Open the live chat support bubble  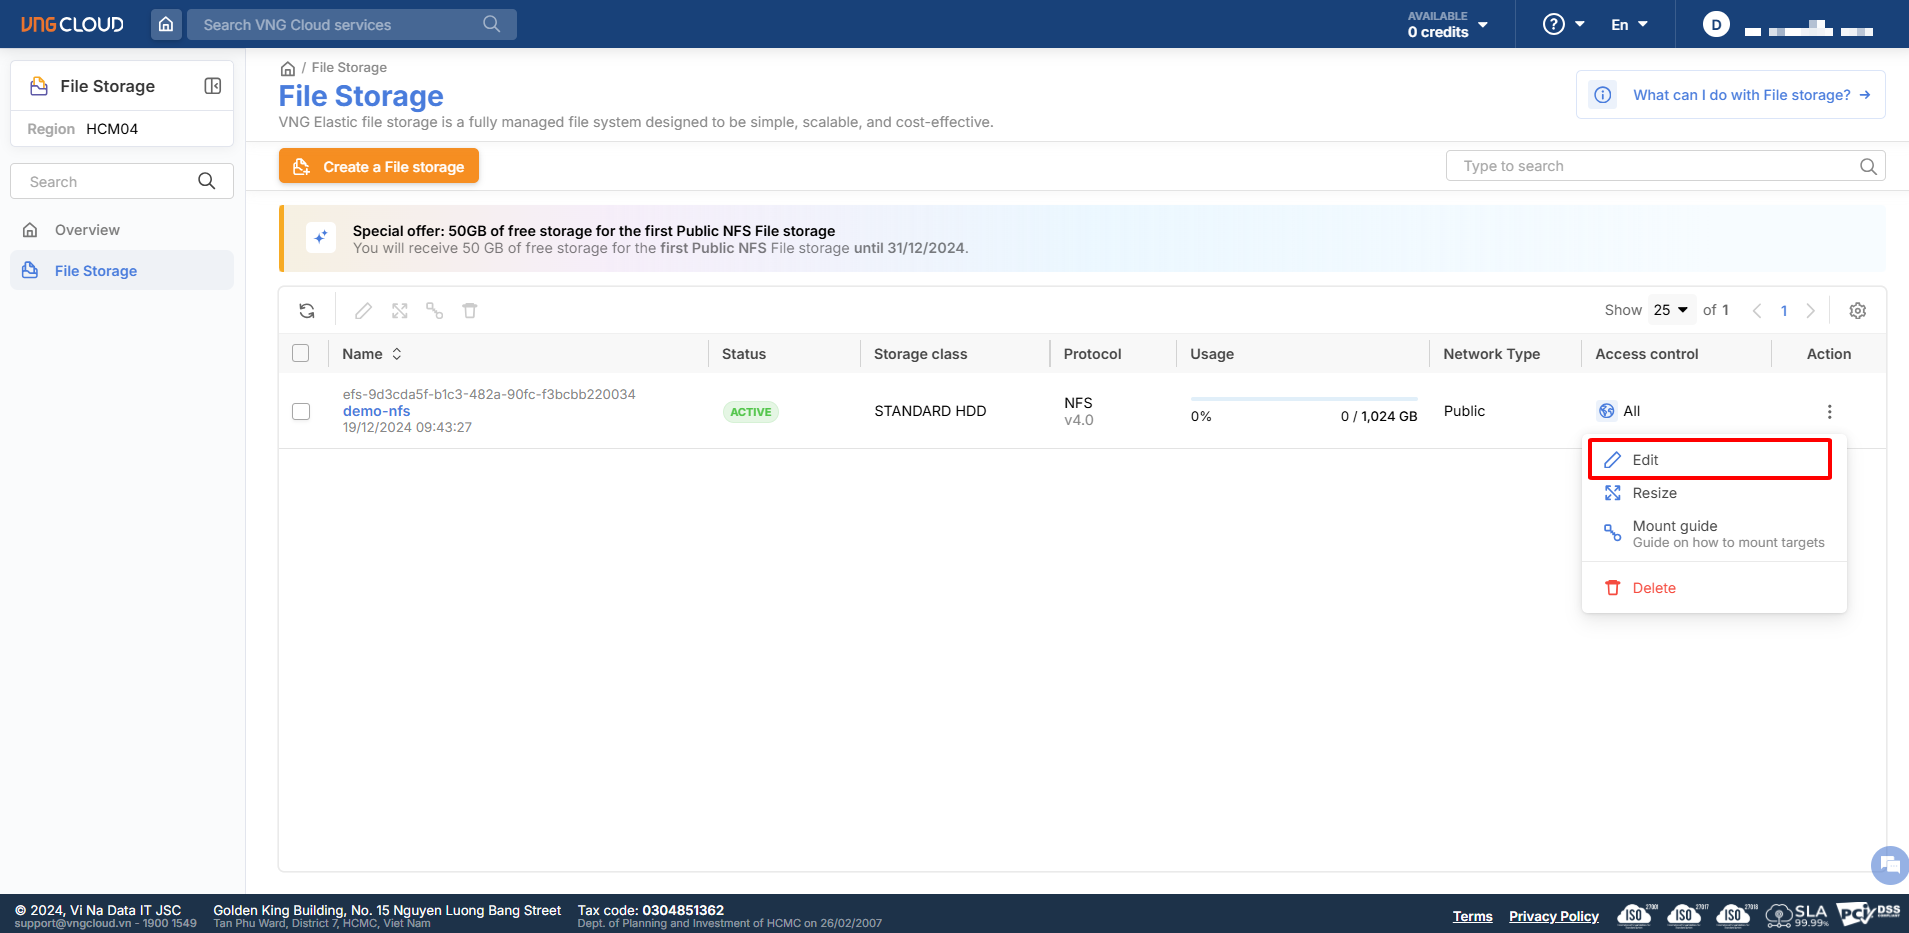[x=1888, y=865]
